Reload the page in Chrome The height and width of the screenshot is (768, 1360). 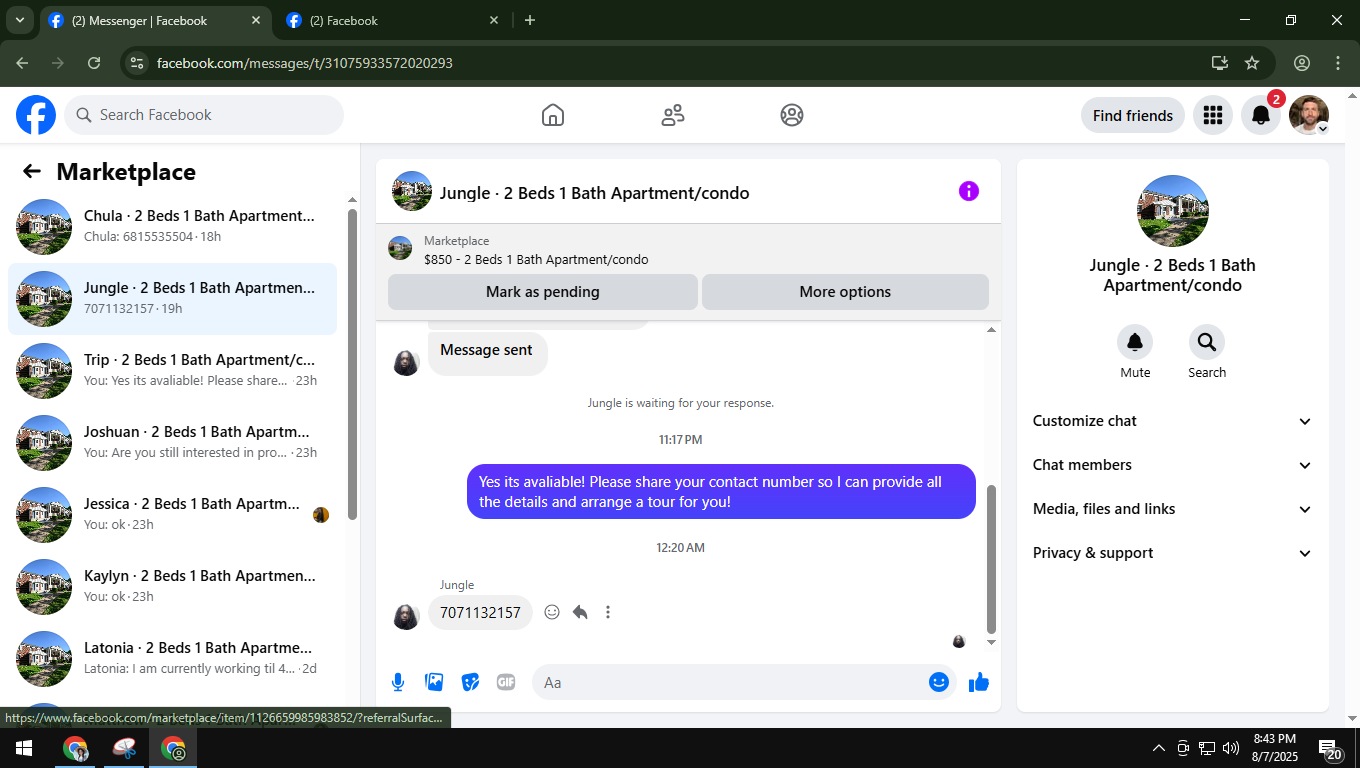pos(94,63)
